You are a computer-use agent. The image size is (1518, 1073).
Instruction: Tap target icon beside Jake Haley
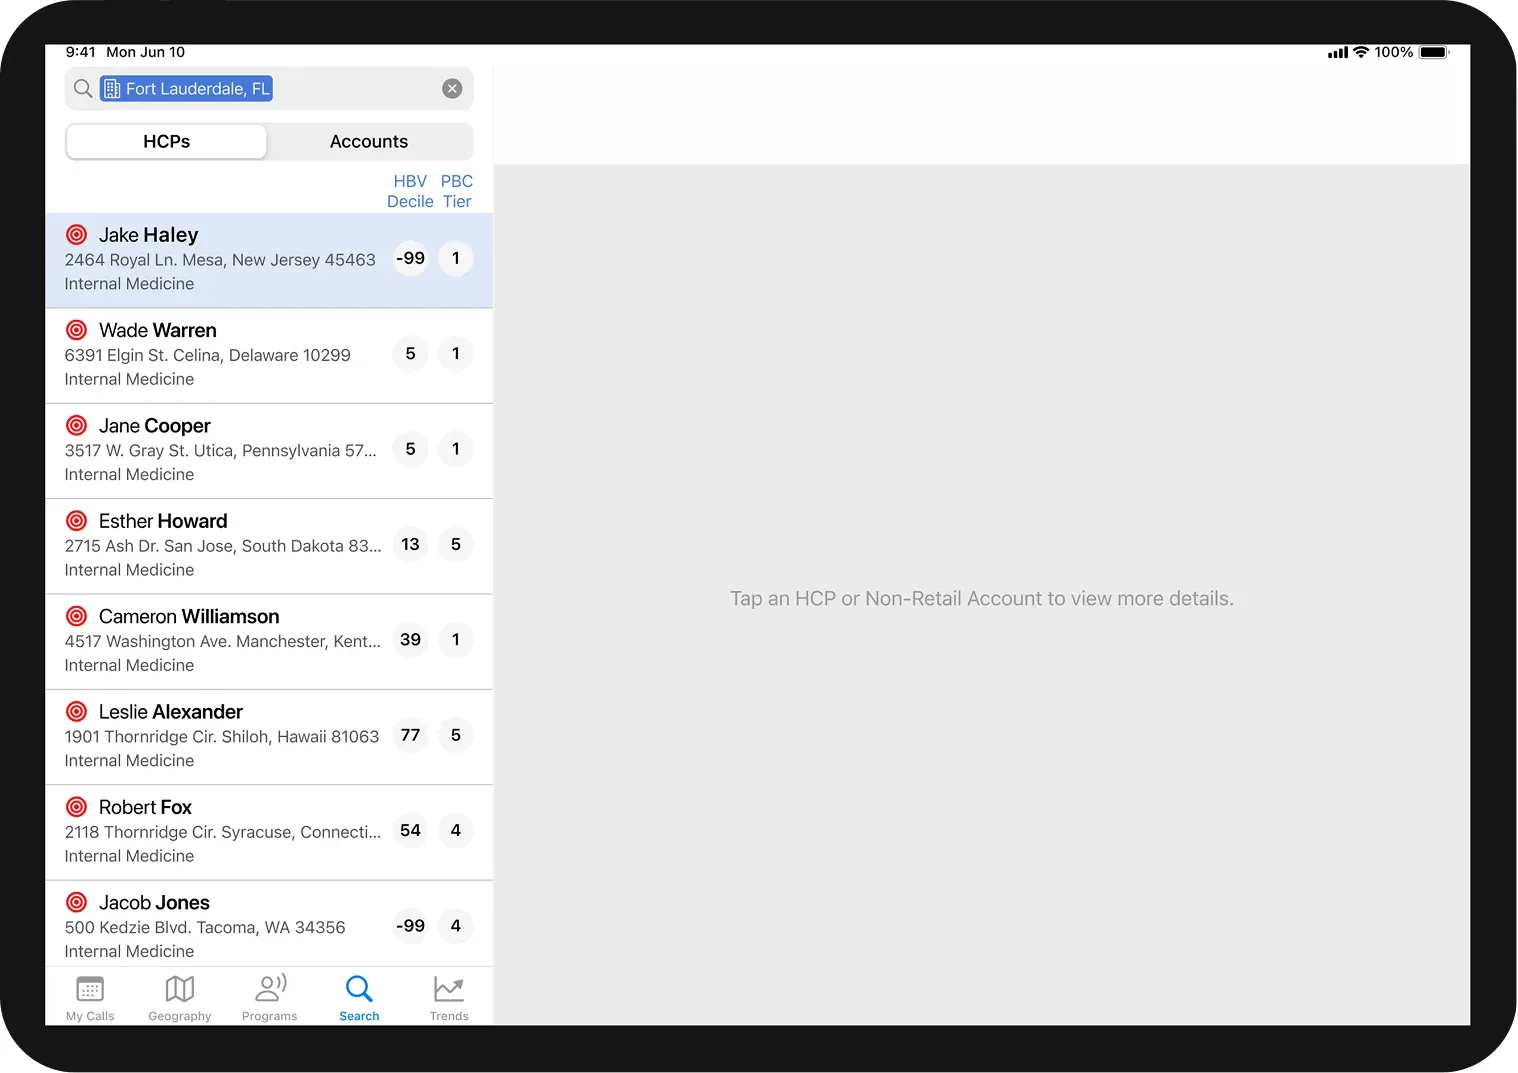tap(76, 235)
